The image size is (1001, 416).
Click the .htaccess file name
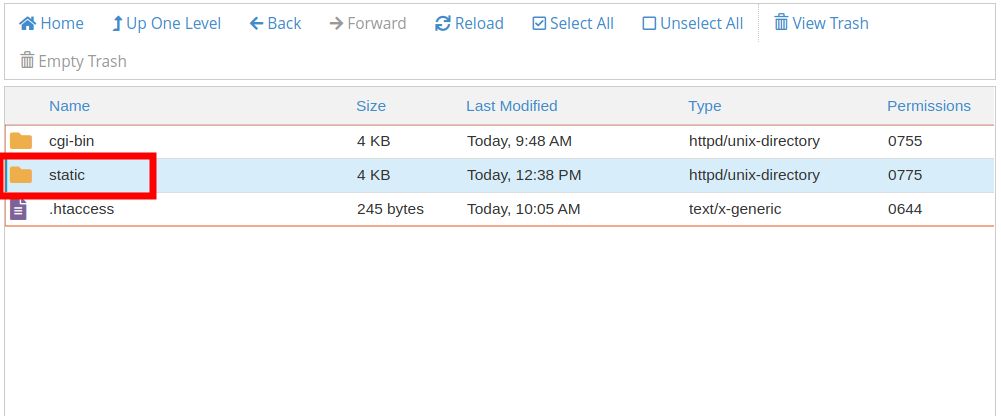82,209
